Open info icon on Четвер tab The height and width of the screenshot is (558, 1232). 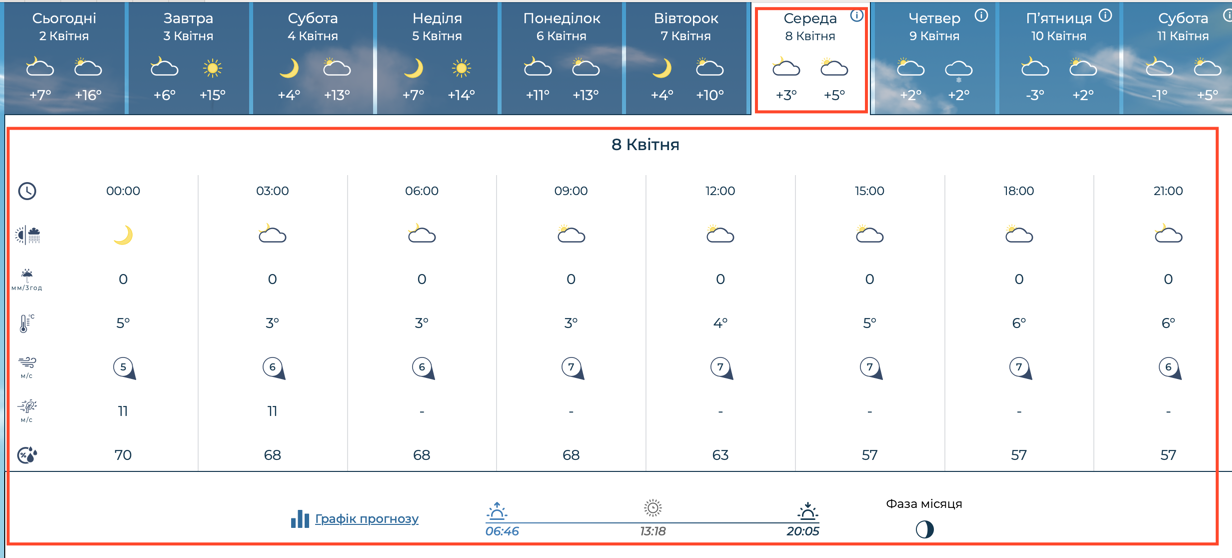coord(981,16)
